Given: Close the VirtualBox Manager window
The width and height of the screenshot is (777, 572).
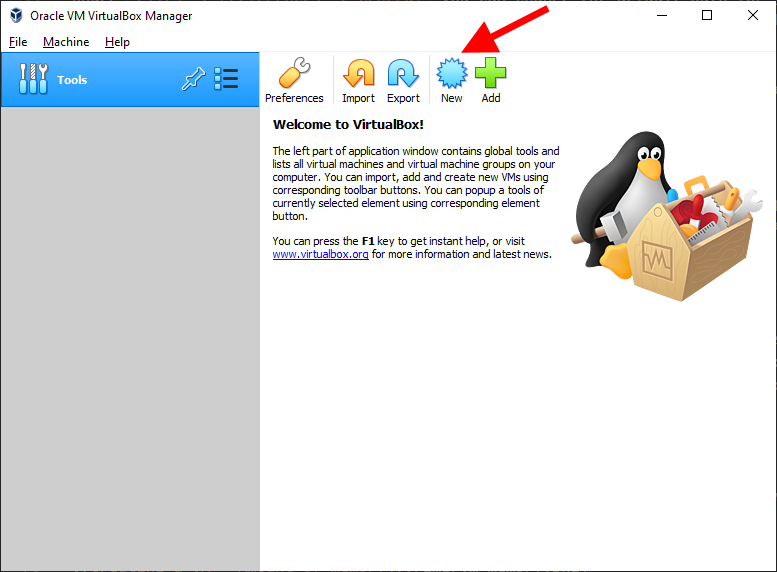Looking at the screenshot, I should point(753,15).
